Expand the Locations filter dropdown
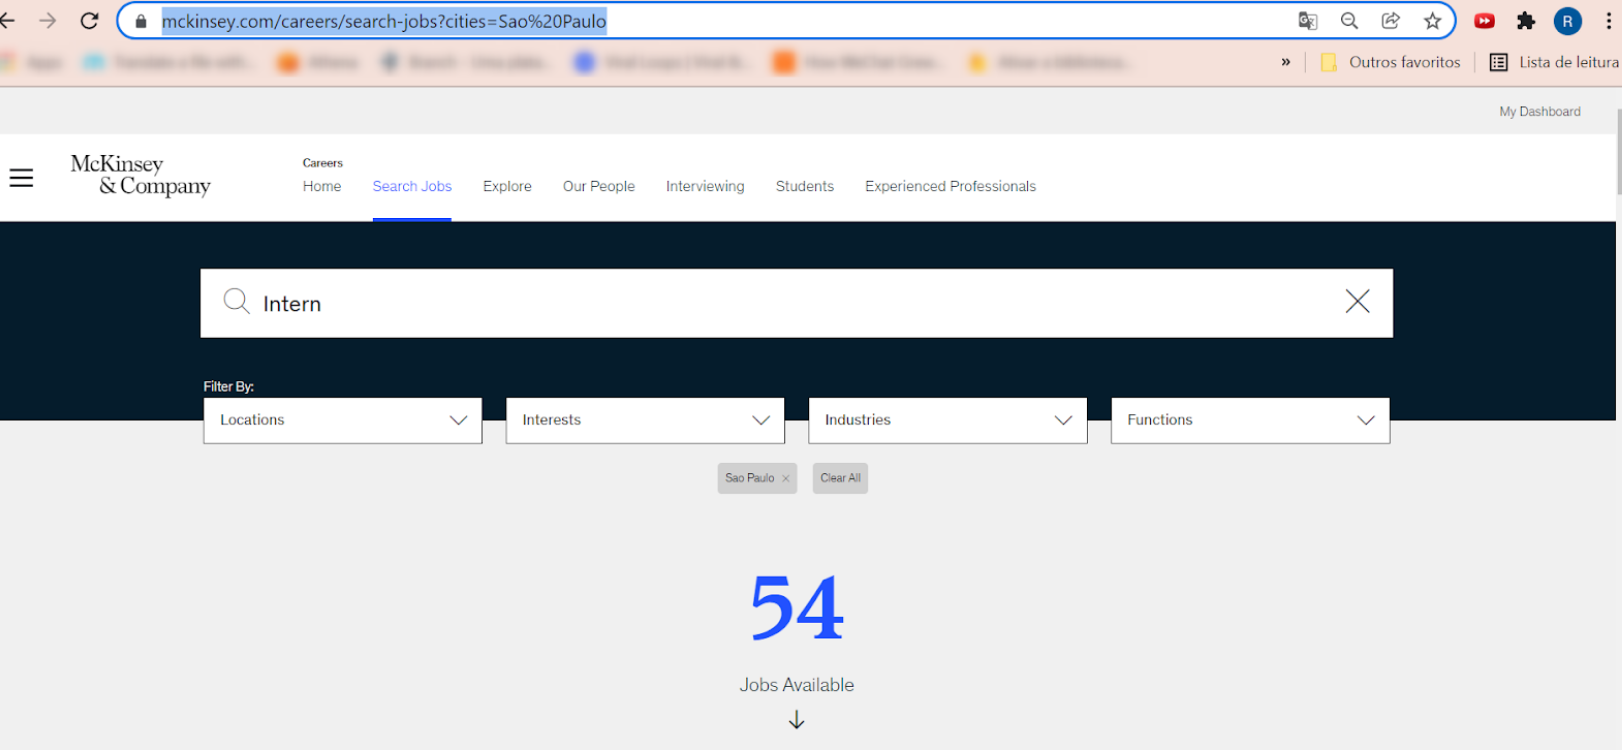Screen dimensions: 1622x750 pos(343,420)
